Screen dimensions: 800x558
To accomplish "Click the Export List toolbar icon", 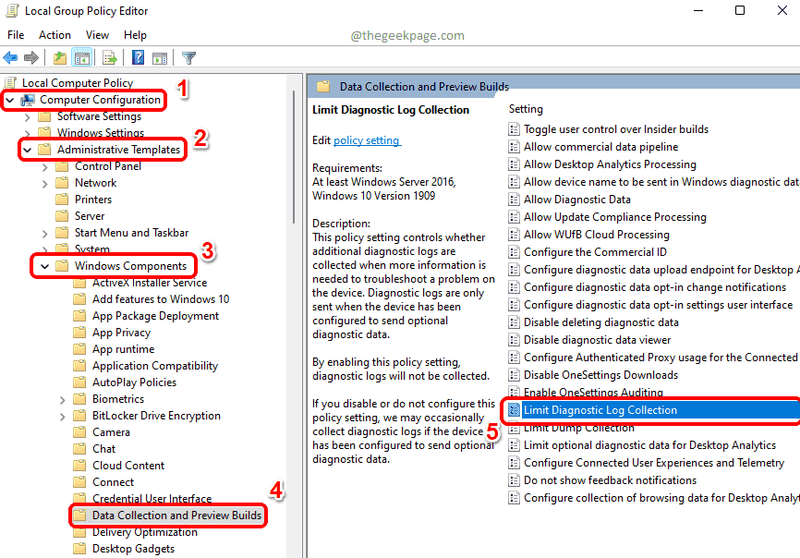I will tap(109, 58).
